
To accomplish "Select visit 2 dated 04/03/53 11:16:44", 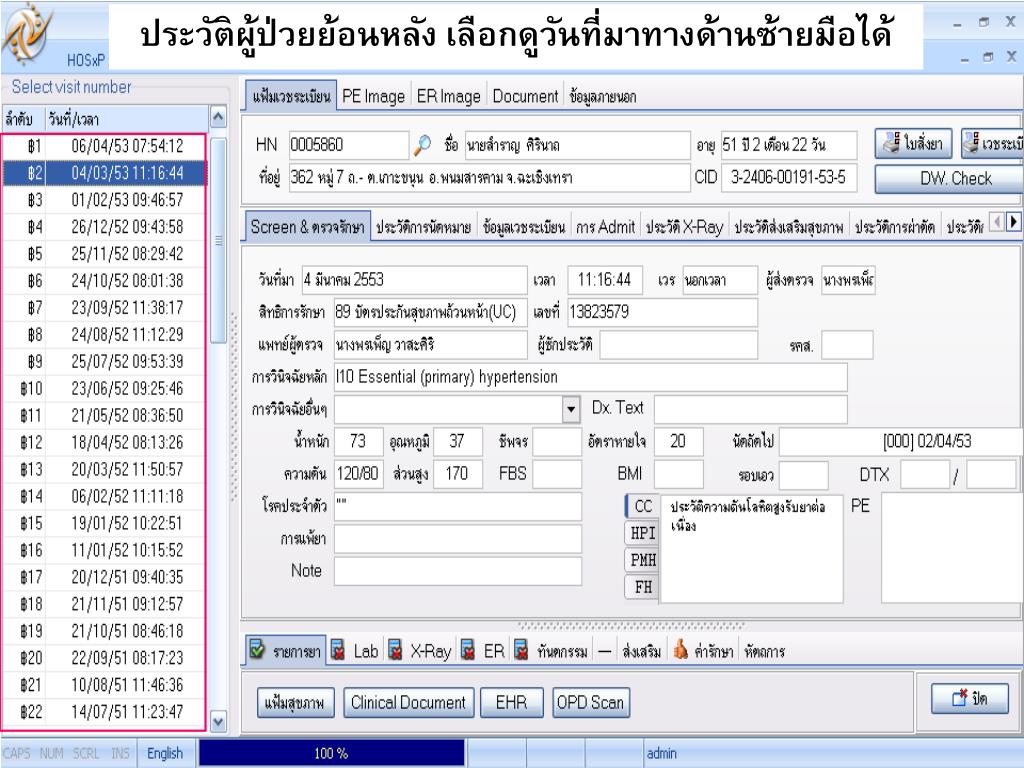I will pyautogui.click(x=104, y=173).
